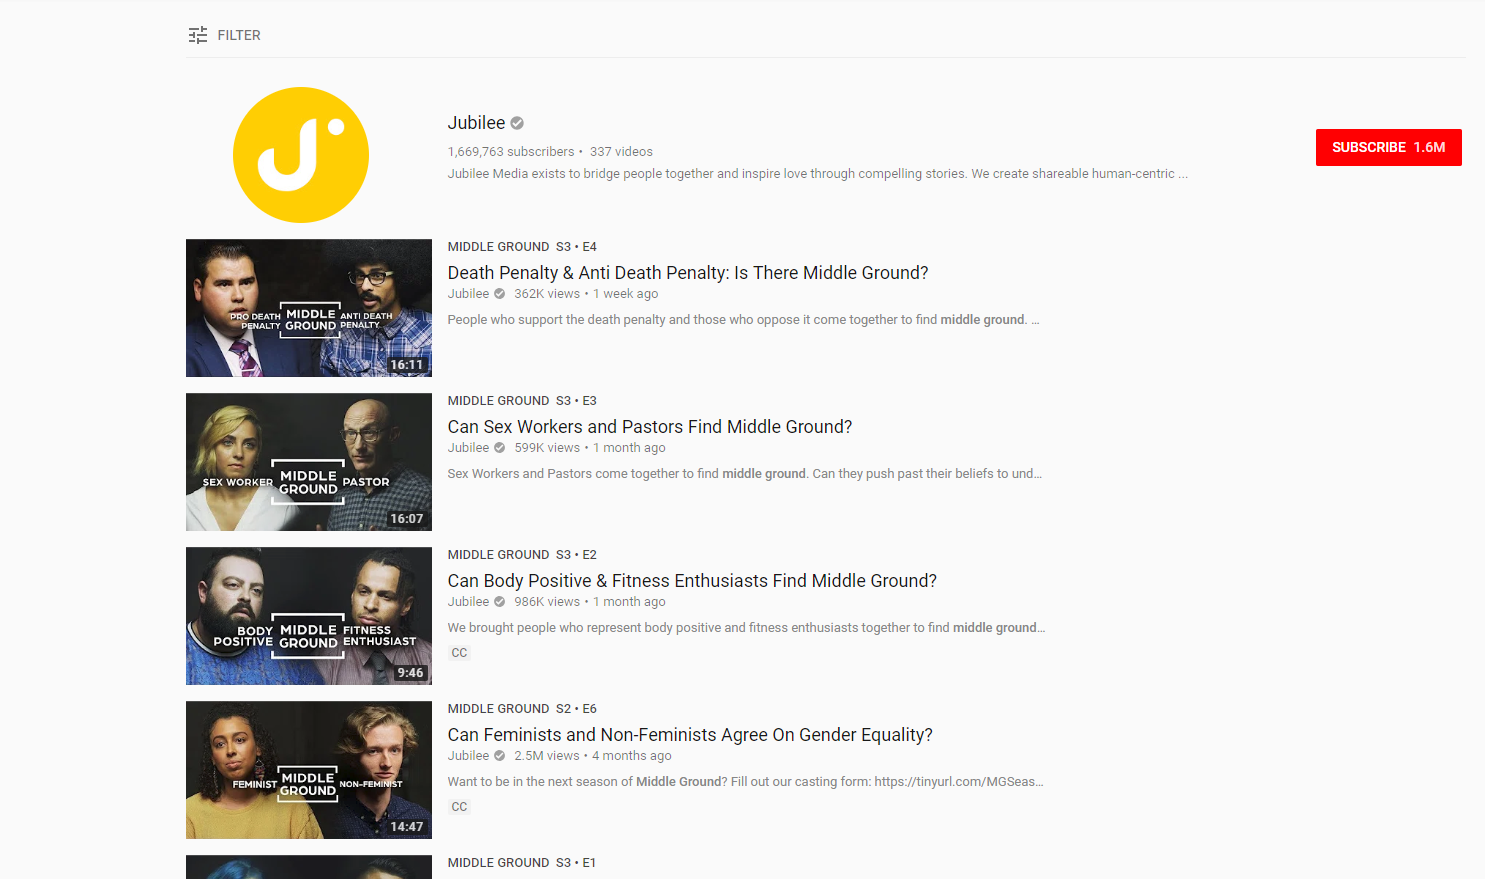Subscribe to Jubilee with the red button
The height and width of the screenshot is (879, 1485).
pos(1388,147)
